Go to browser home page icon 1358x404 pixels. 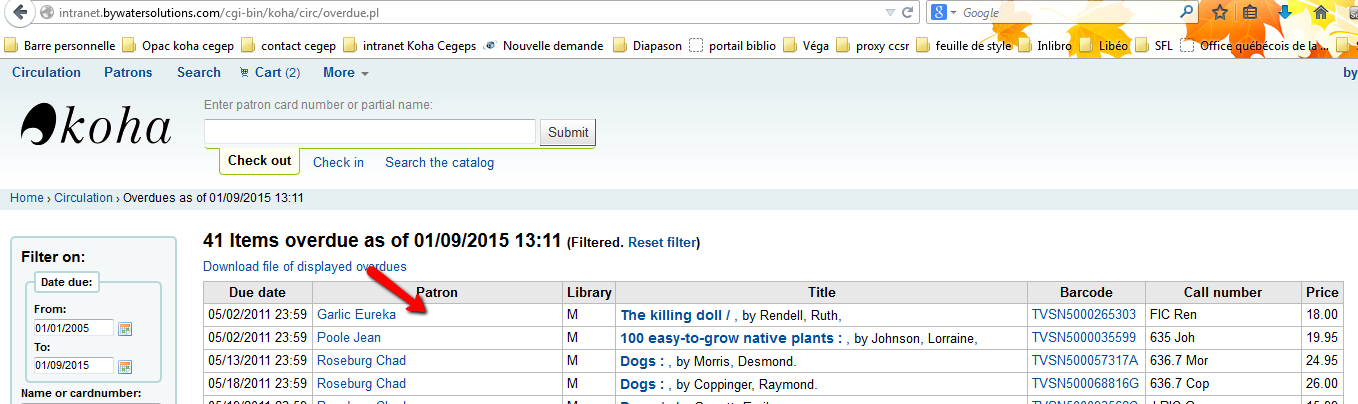click(1321, 13)
